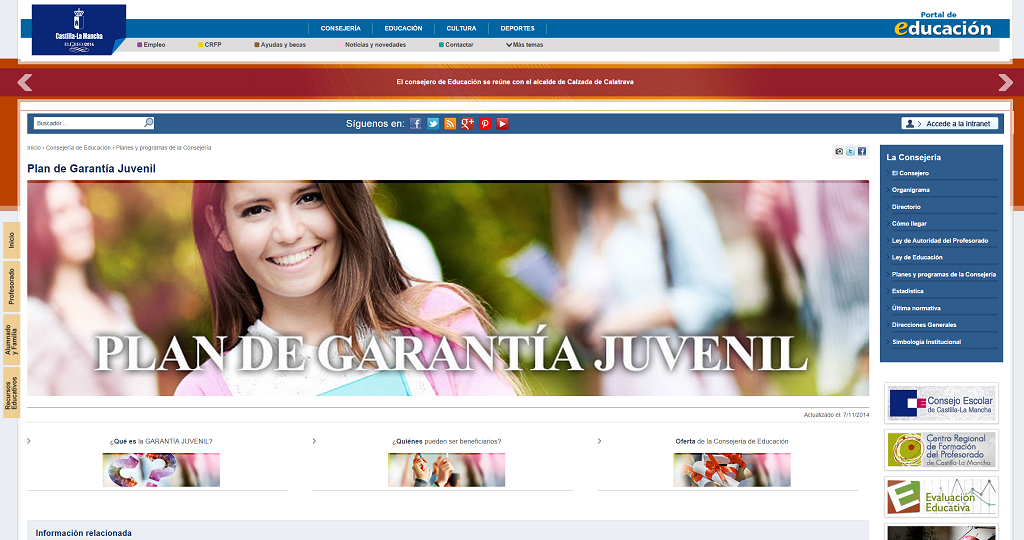
Task: Open the YouTube channel icon
Action: [x=502, y=124]
